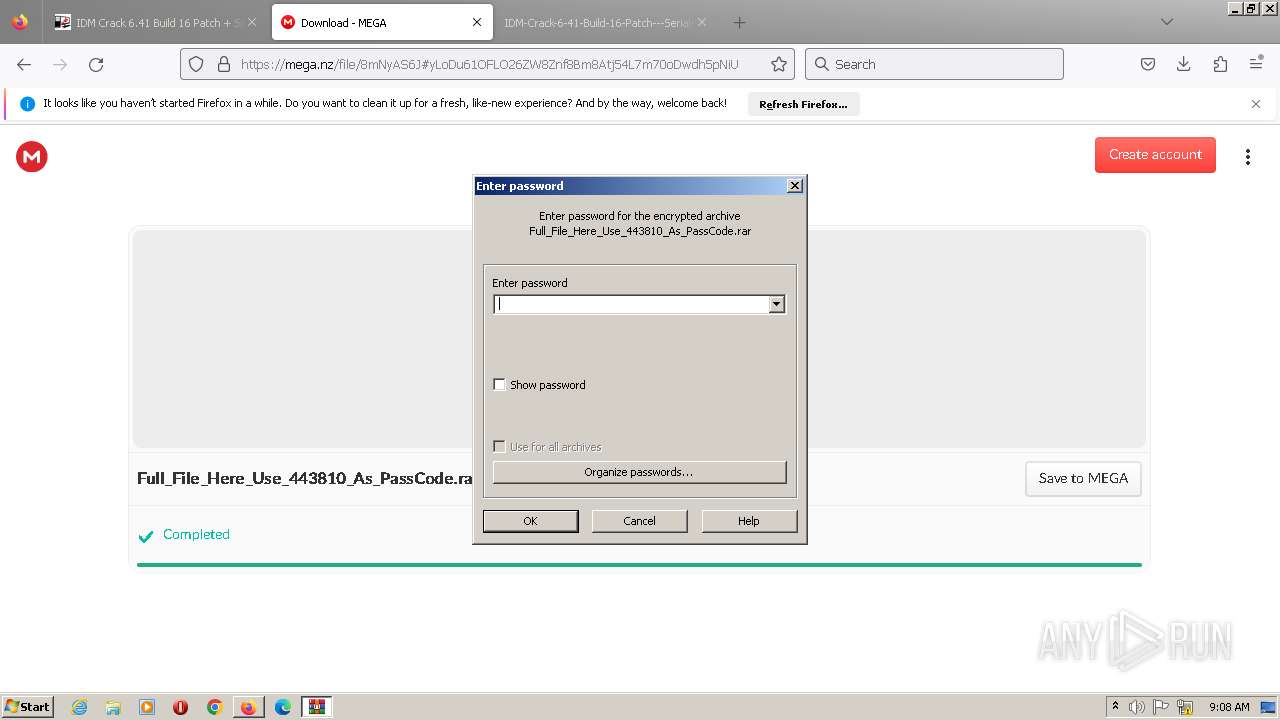Screen dimensions: 1280x720
Task: Launch media player from taskbar
Action: [147, 707]
